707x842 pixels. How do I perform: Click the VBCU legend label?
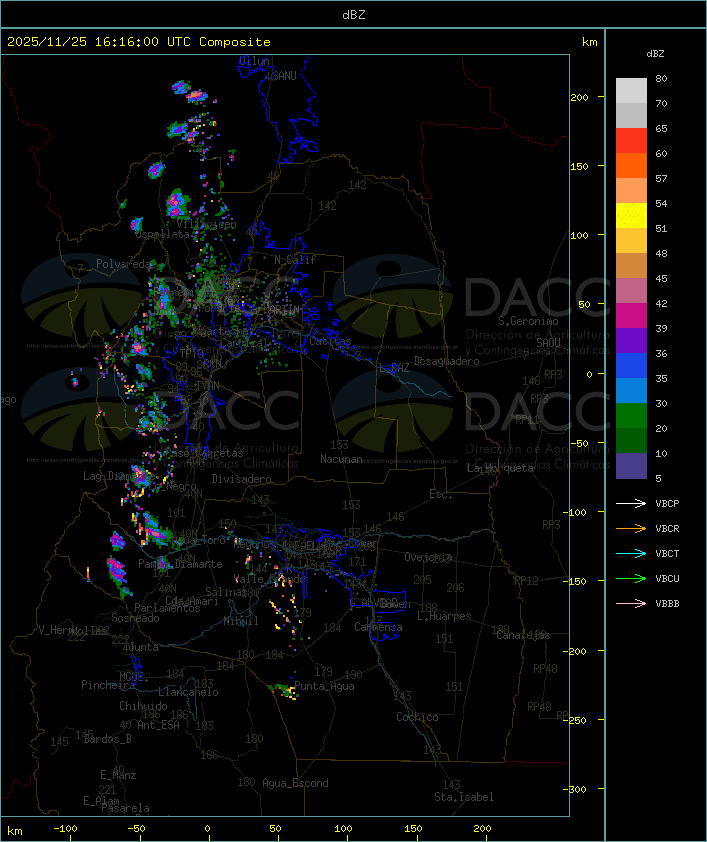click(667, 578)
